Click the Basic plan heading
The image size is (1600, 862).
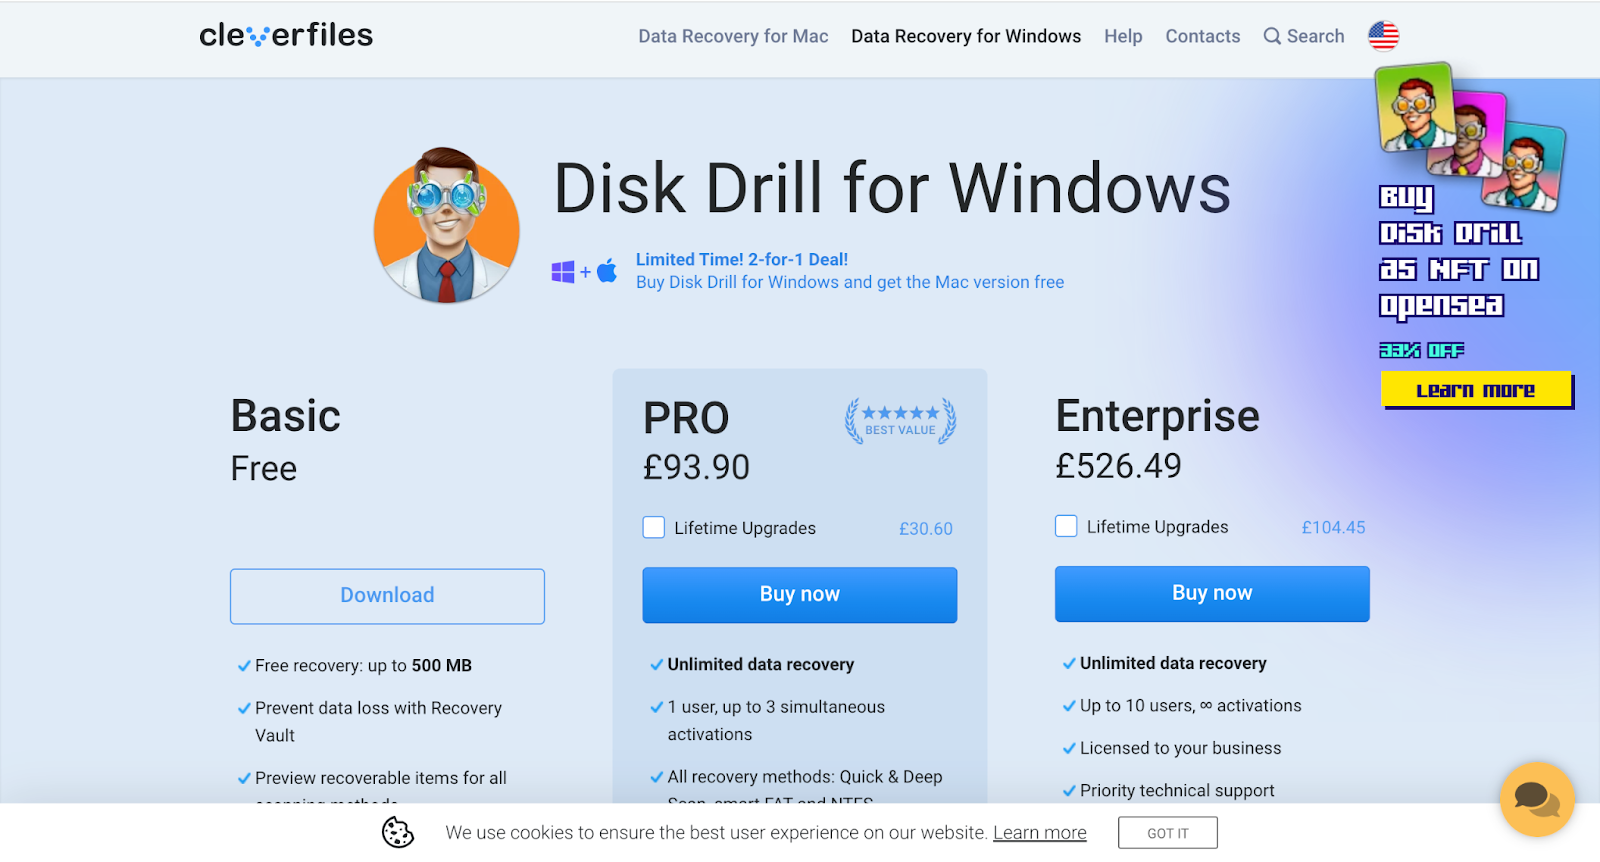click(286, 416)
